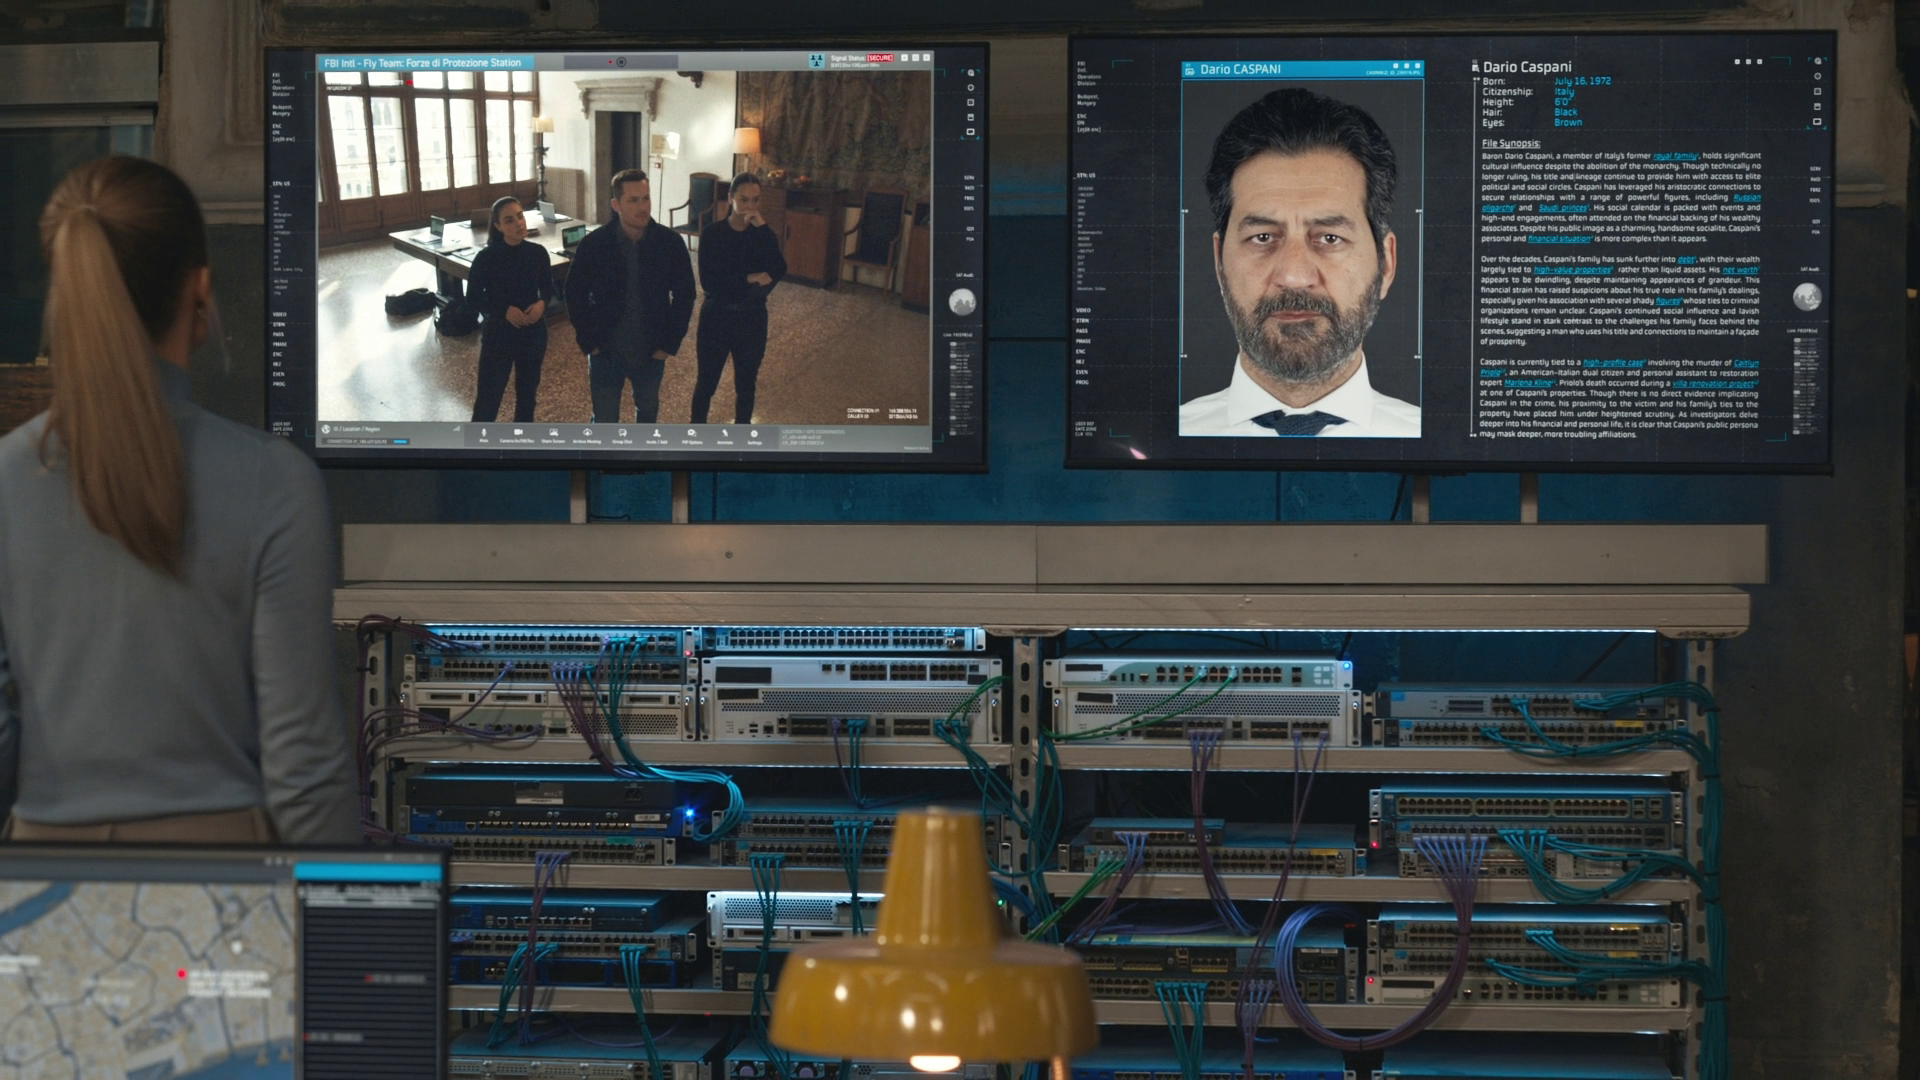Click the satellite globe on profile screen
The height and width of the screenshot is (1080, 1920).
tap(1806, 296)
